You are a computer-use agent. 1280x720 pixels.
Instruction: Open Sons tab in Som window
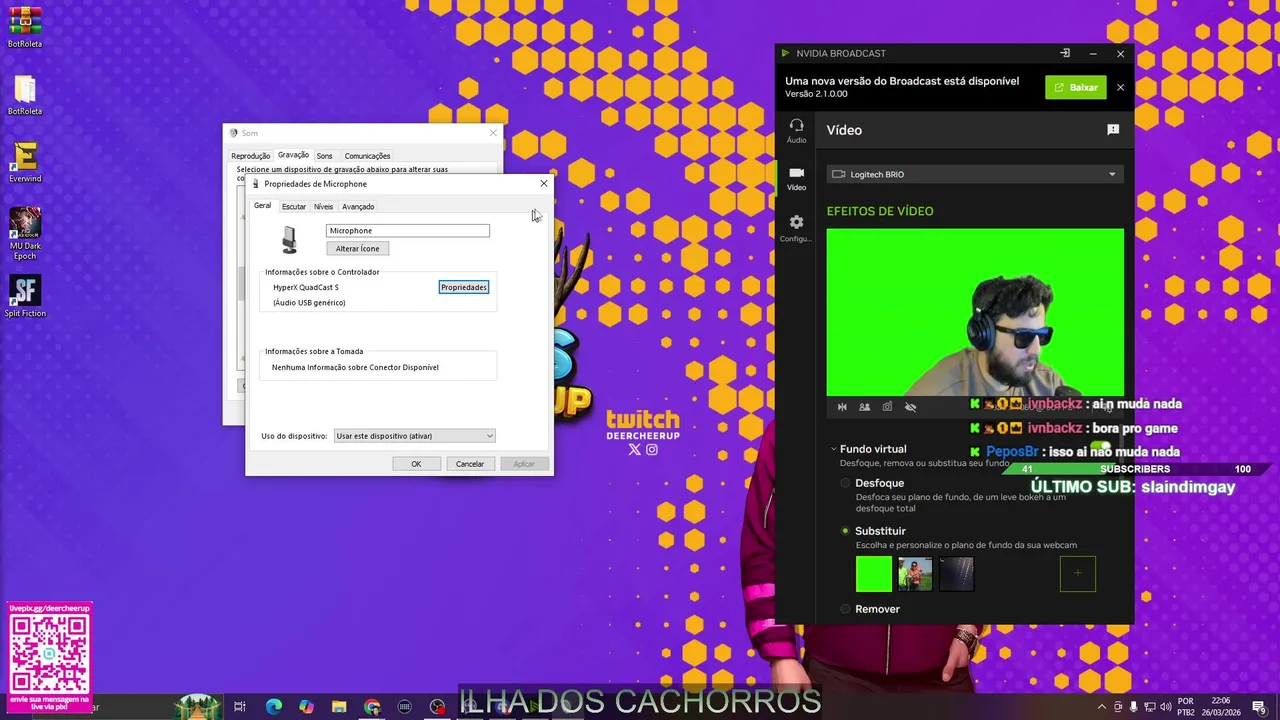[x=324, y=156]
